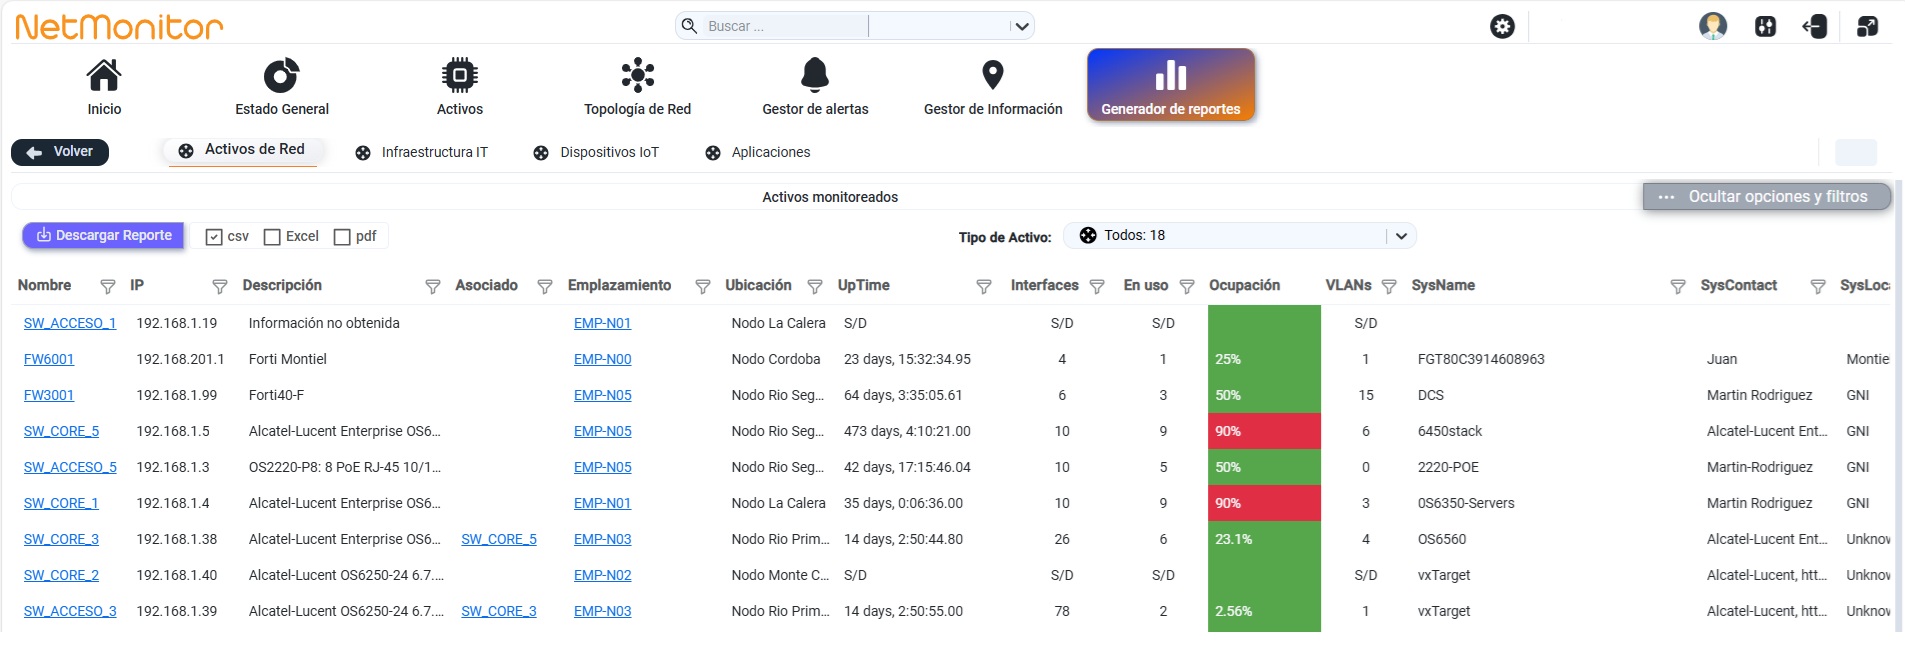Screen dimensions: 1905x648
Task: Open the Gestor de Información pin icon
Action: [x=993, y=75]
